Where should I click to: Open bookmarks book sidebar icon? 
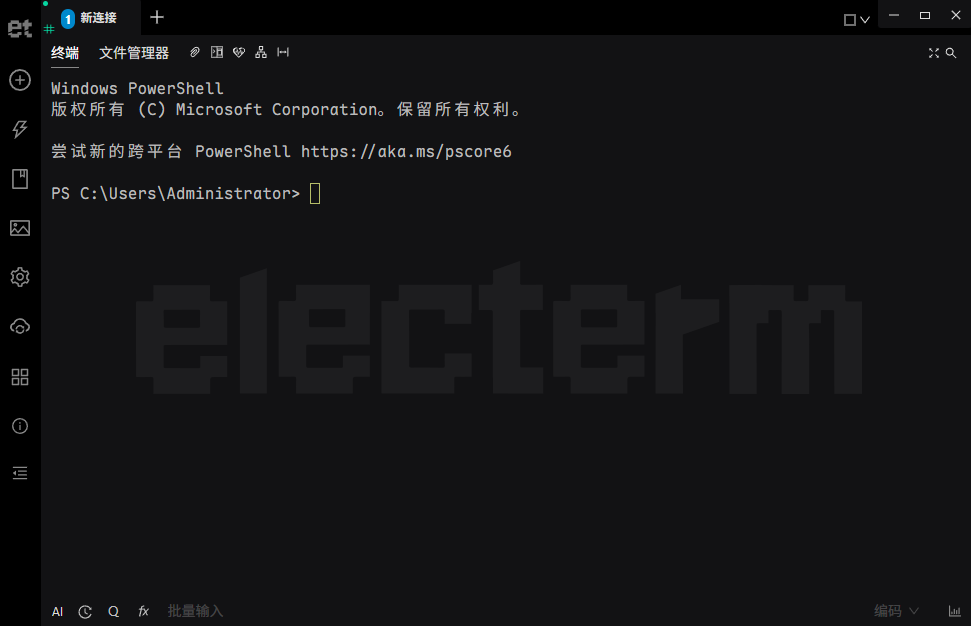coord(20,179)
